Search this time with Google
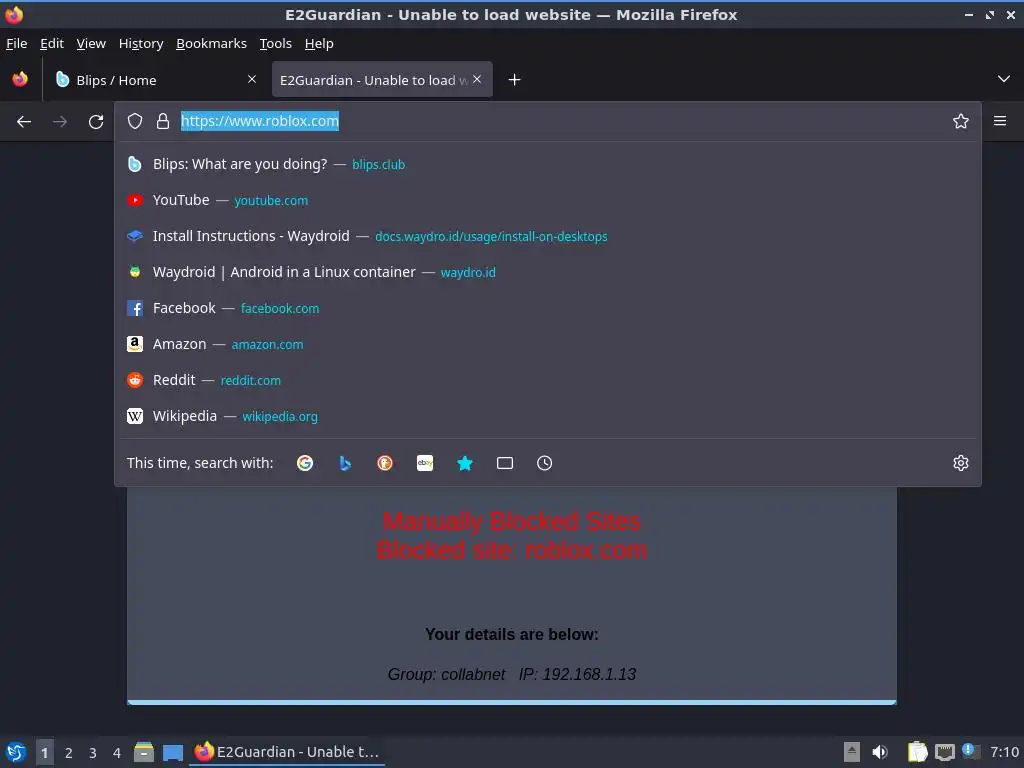This screenshot has width=1024, height=768. click(305, 463)
